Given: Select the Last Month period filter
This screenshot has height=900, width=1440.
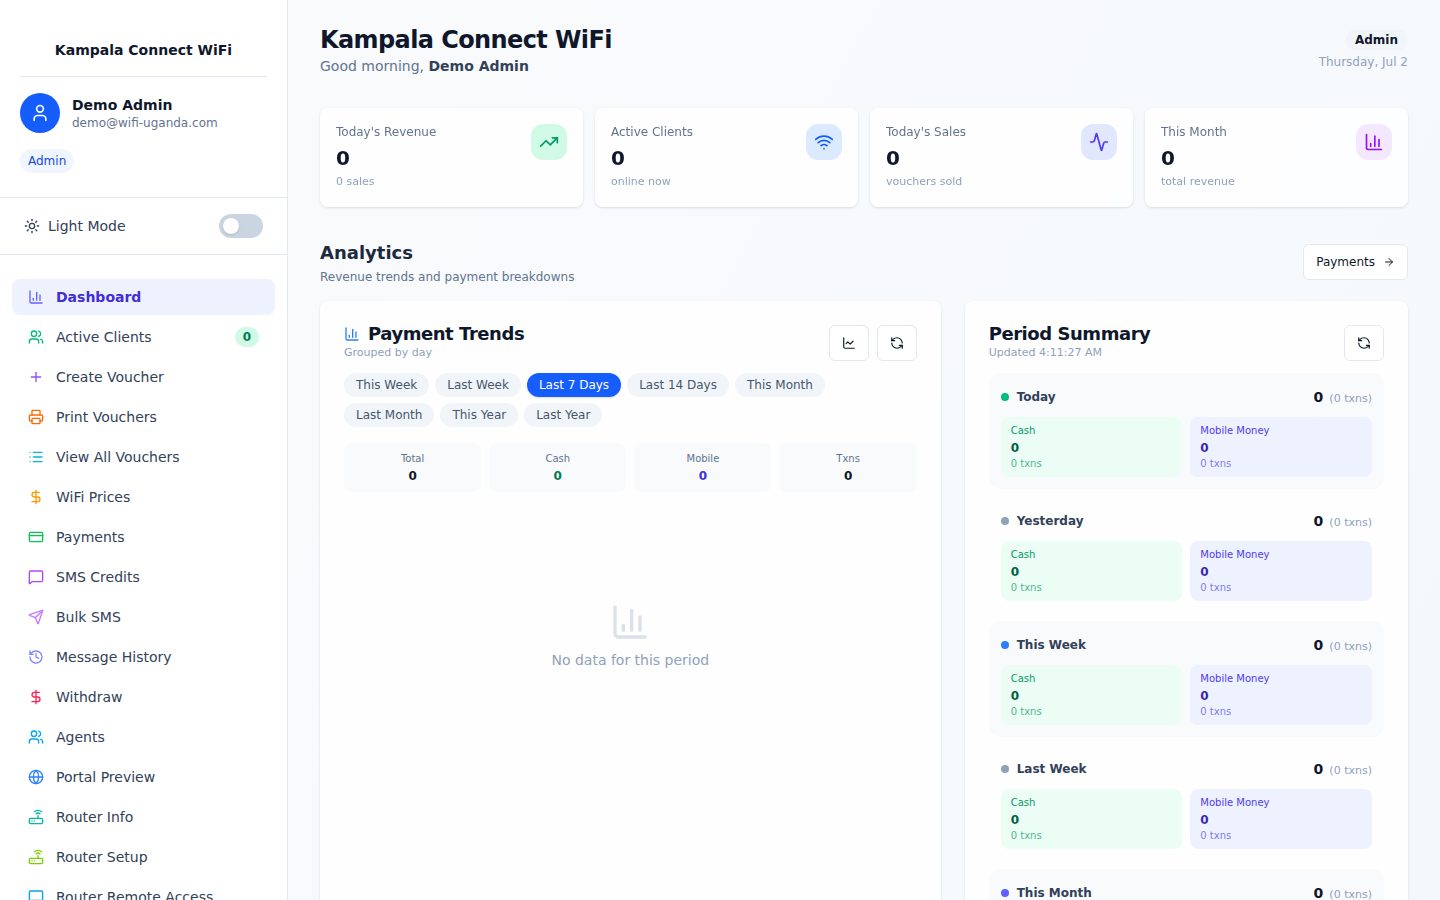Looking at the screenshot, I should (x=389, y=415).
